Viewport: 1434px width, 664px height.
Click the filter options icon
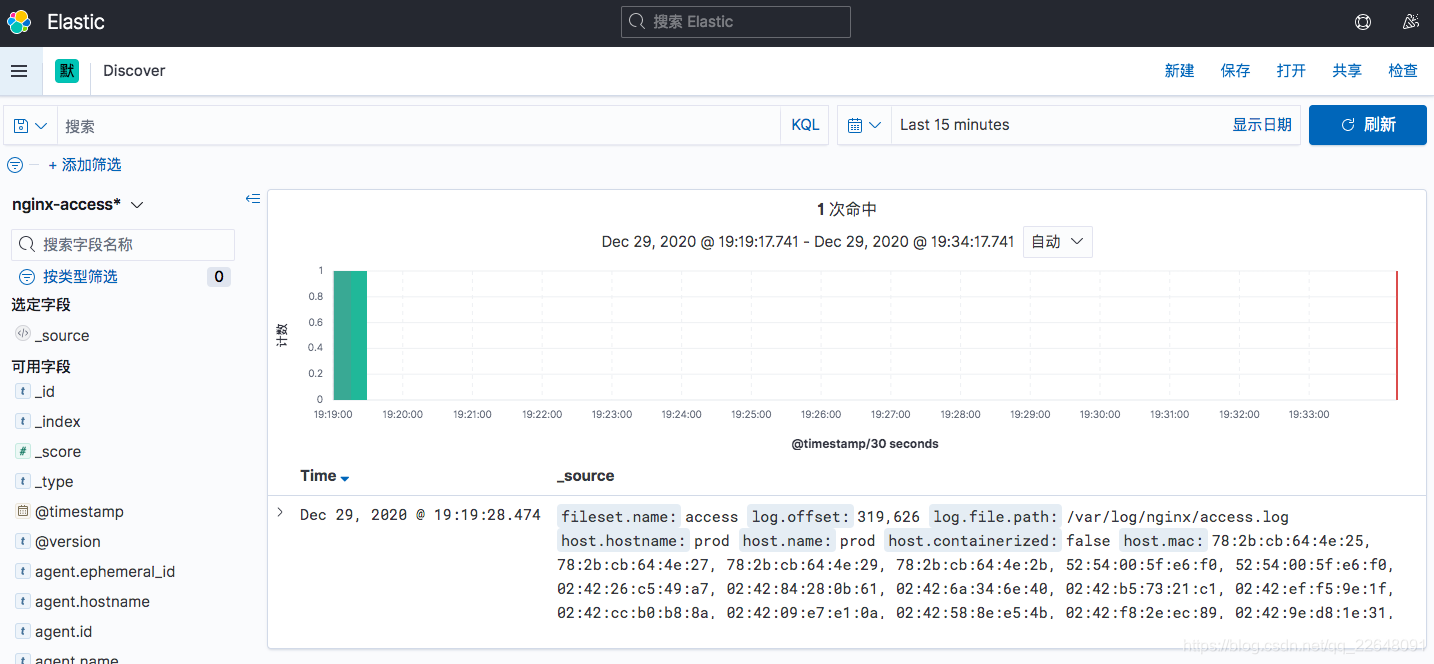coord(15,165)
